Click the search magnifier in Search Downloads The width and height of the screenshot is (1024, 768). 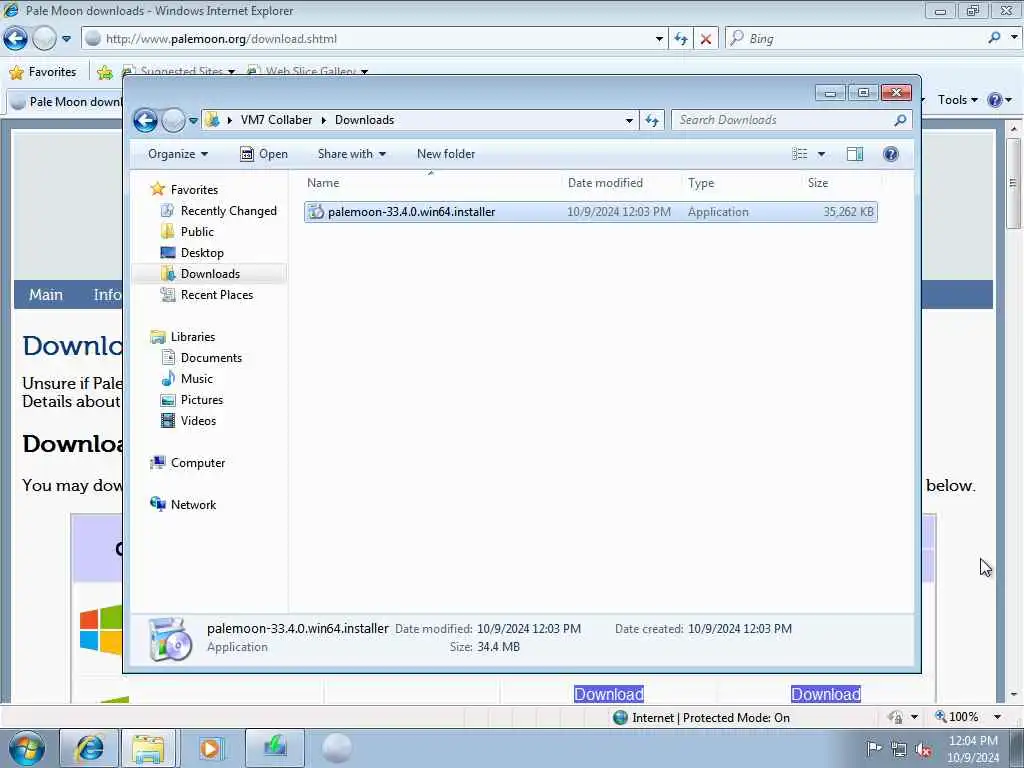(x=900, y=120)
